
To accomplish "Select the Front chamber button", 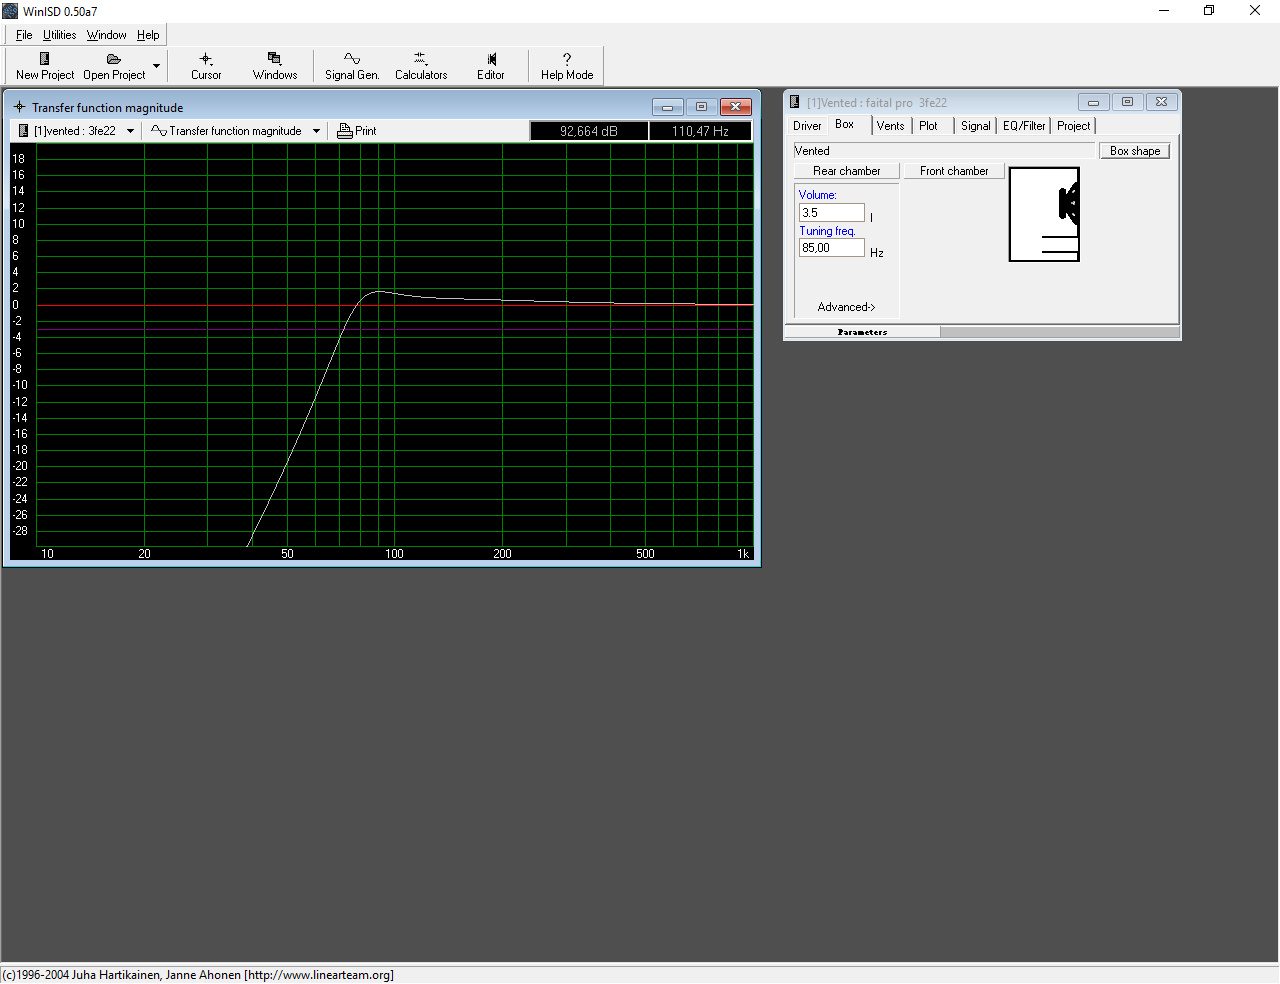I will (x=954, y=171).
